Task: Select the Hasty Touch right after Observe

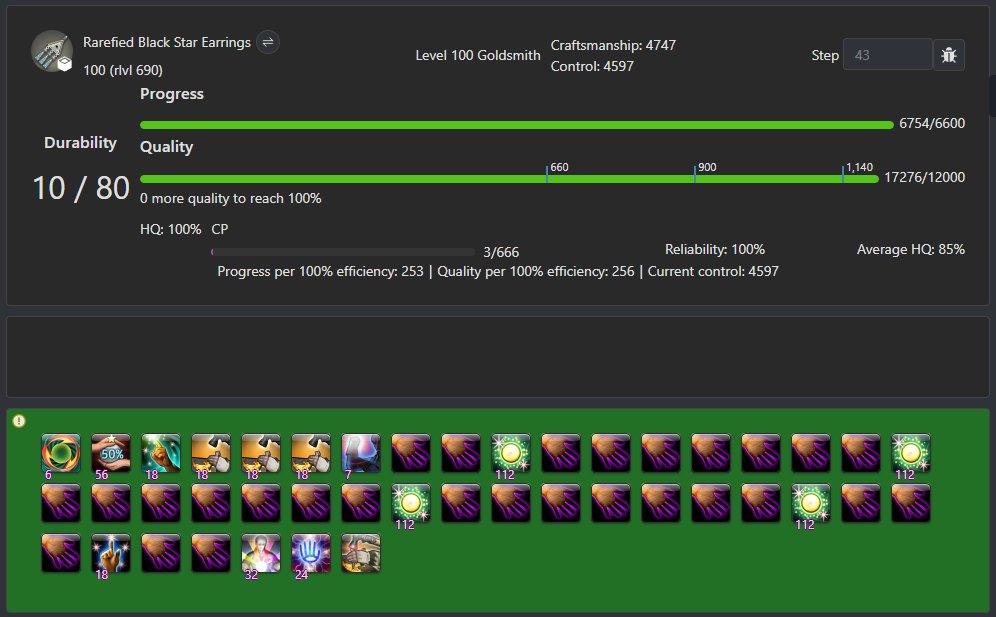Action: [411, 453]
